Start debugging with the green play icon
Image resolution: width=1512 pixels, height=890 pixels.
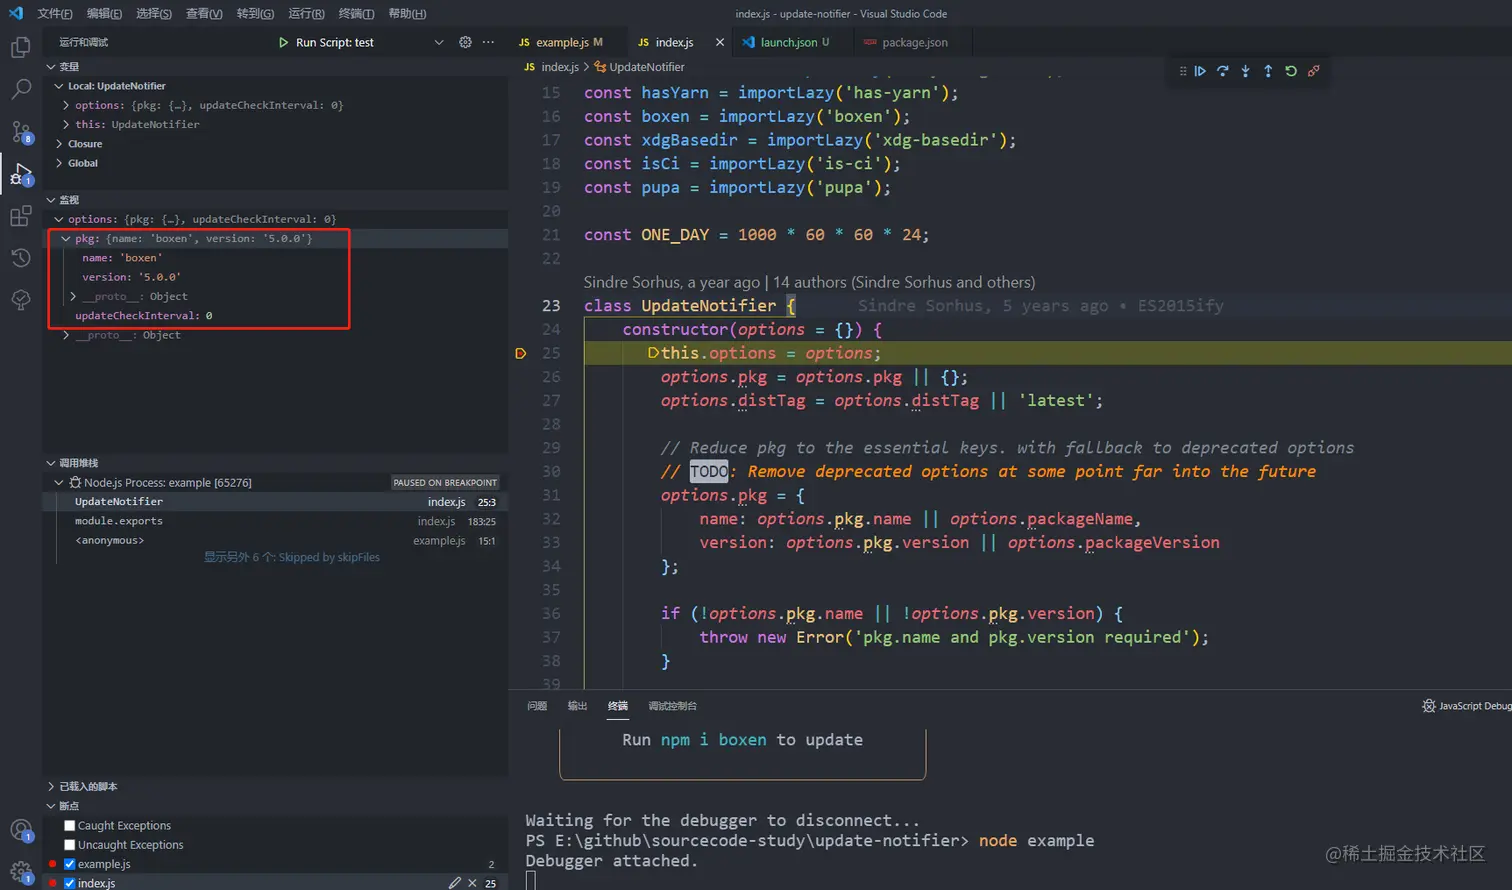click(284, 42)
